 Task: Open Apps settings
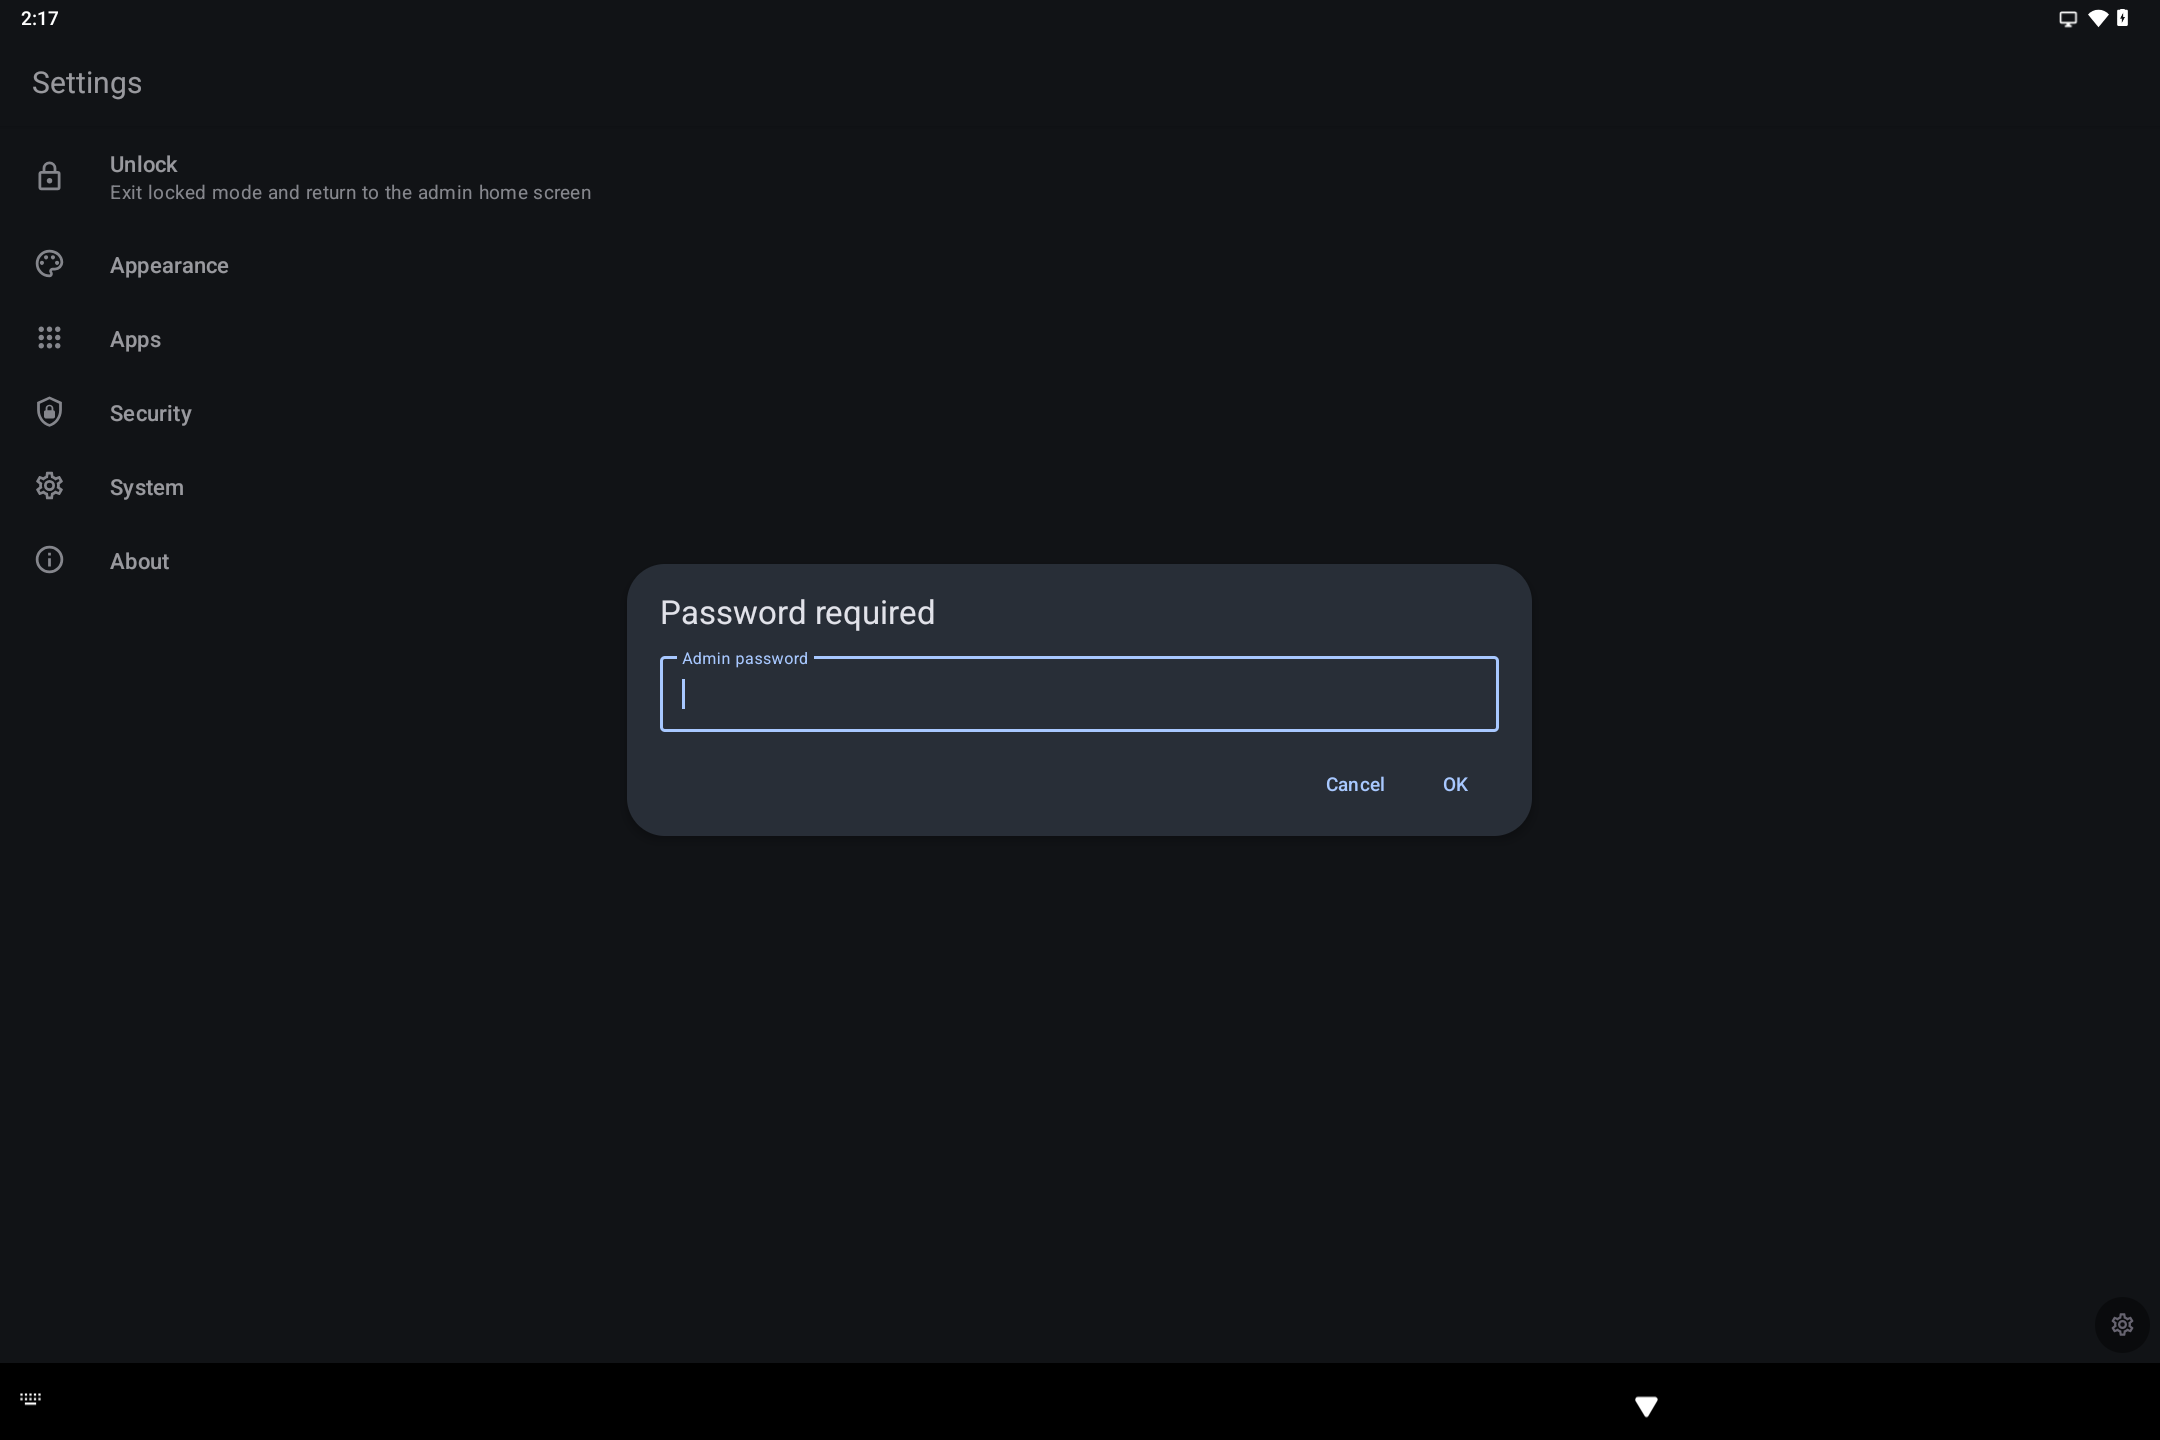pyautogui.click(x=1080, y=339)
